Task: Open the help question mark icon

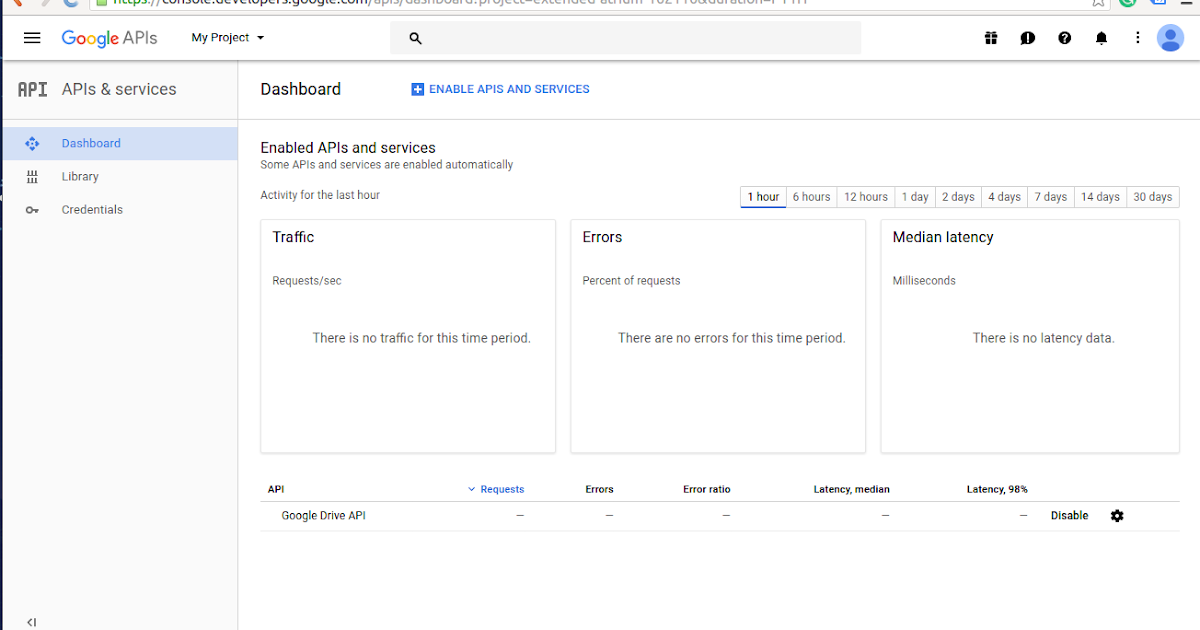Action: click(1065, 38)
